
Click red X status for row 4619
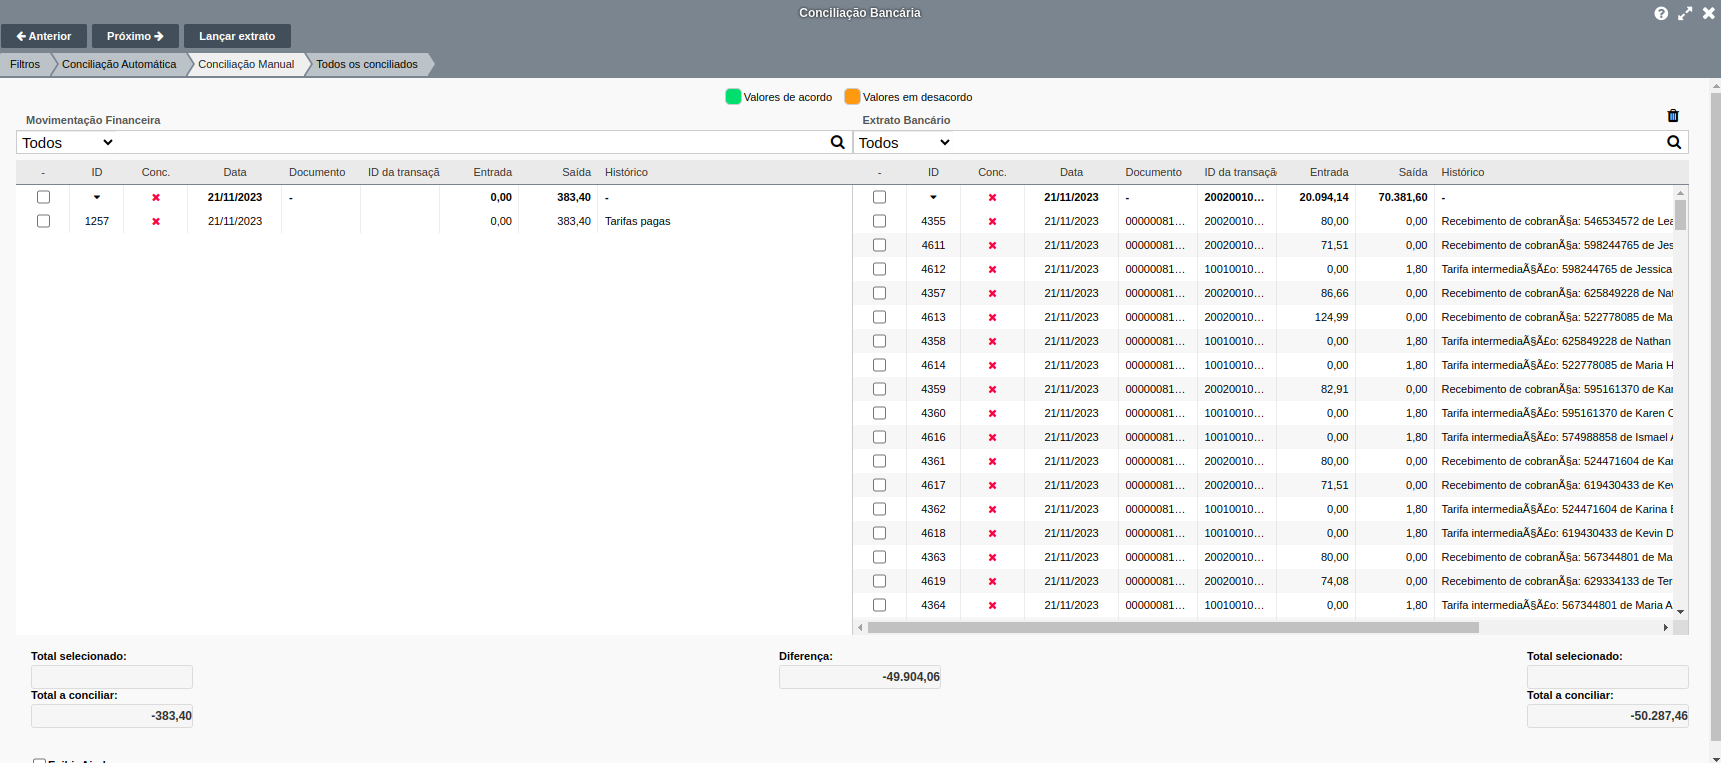992,581
